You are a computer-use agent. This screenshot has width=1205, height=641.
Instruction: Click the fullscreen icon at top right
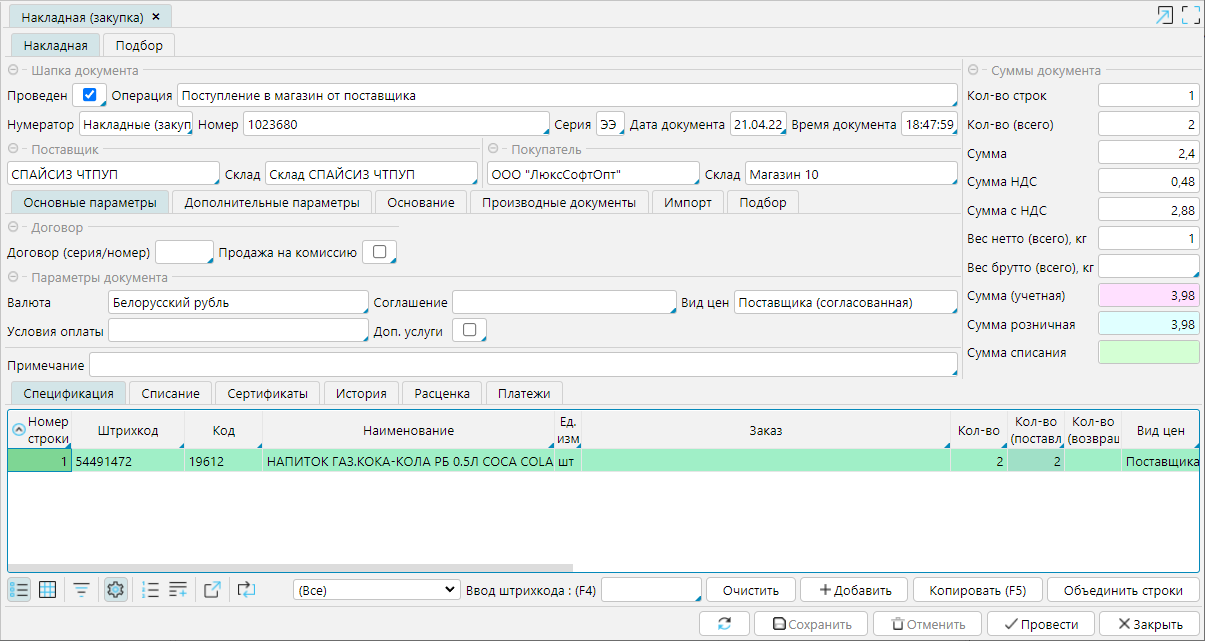click(1190, 15)
